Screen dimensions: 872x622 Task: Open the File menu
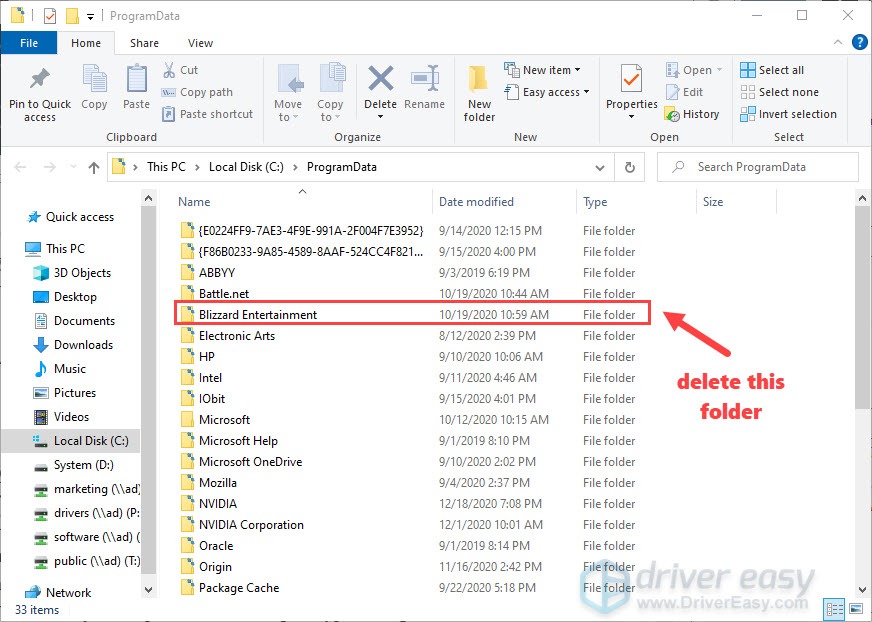click(29, 43)
